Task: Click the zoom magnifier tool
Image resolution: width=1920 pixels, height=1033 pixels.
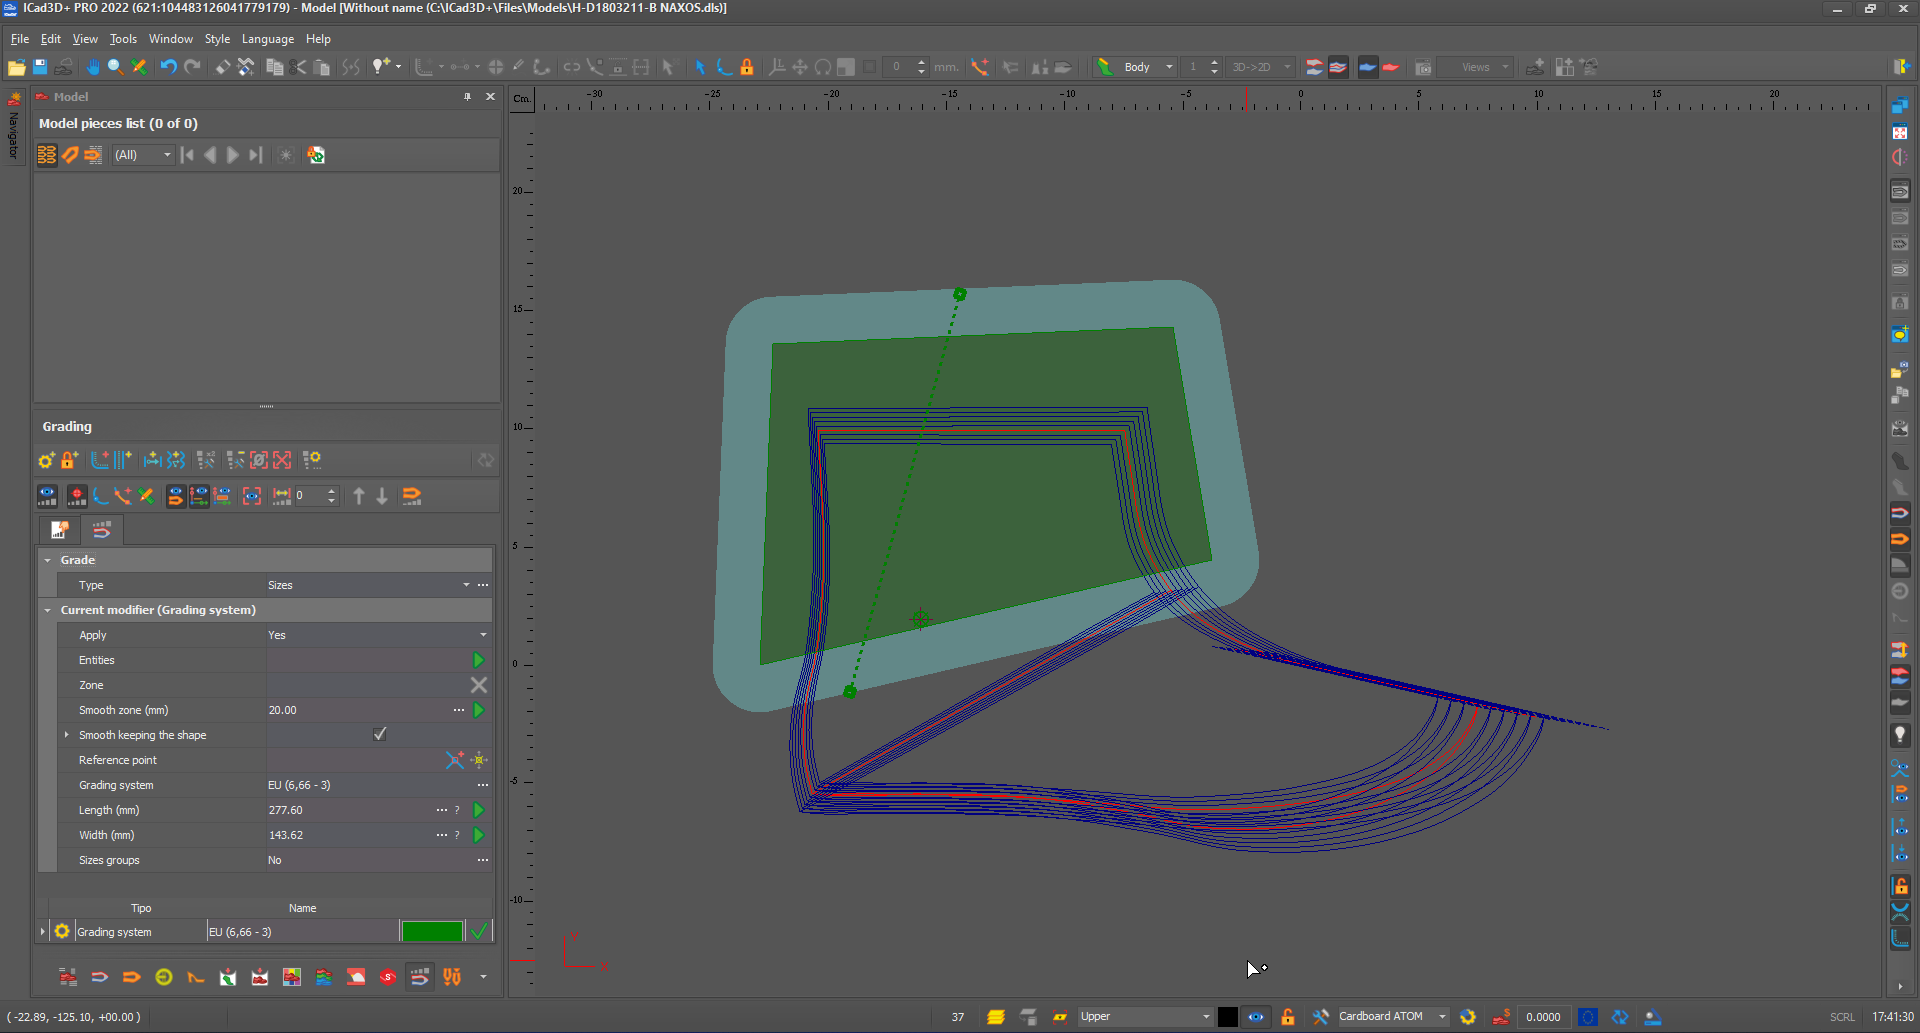Action: click(115, 67)
